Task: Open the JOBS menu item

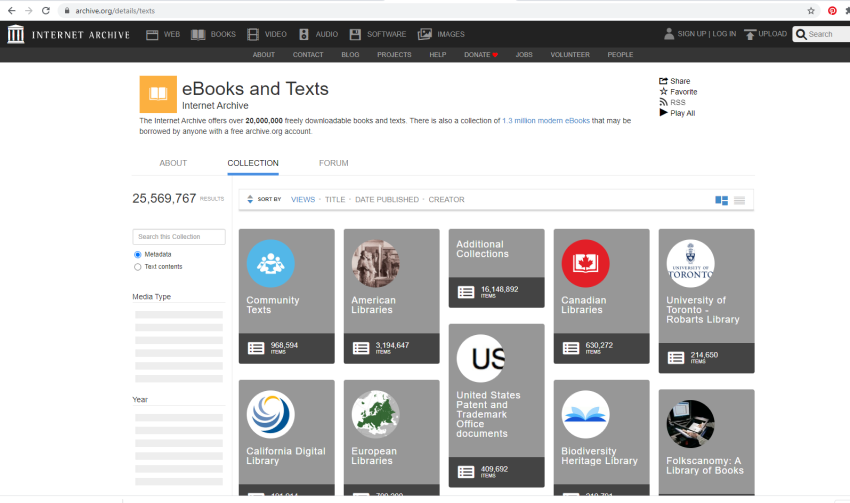Action: click(524, 55)
